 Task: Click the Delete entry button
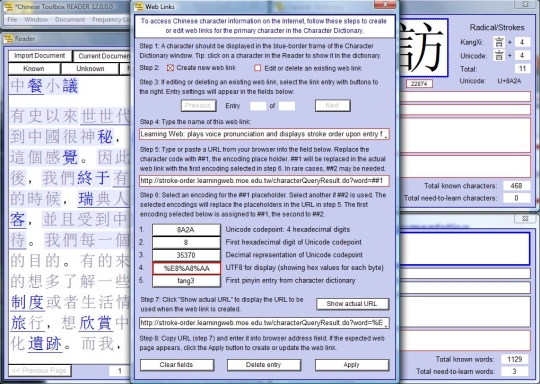(x=264, y=365)
